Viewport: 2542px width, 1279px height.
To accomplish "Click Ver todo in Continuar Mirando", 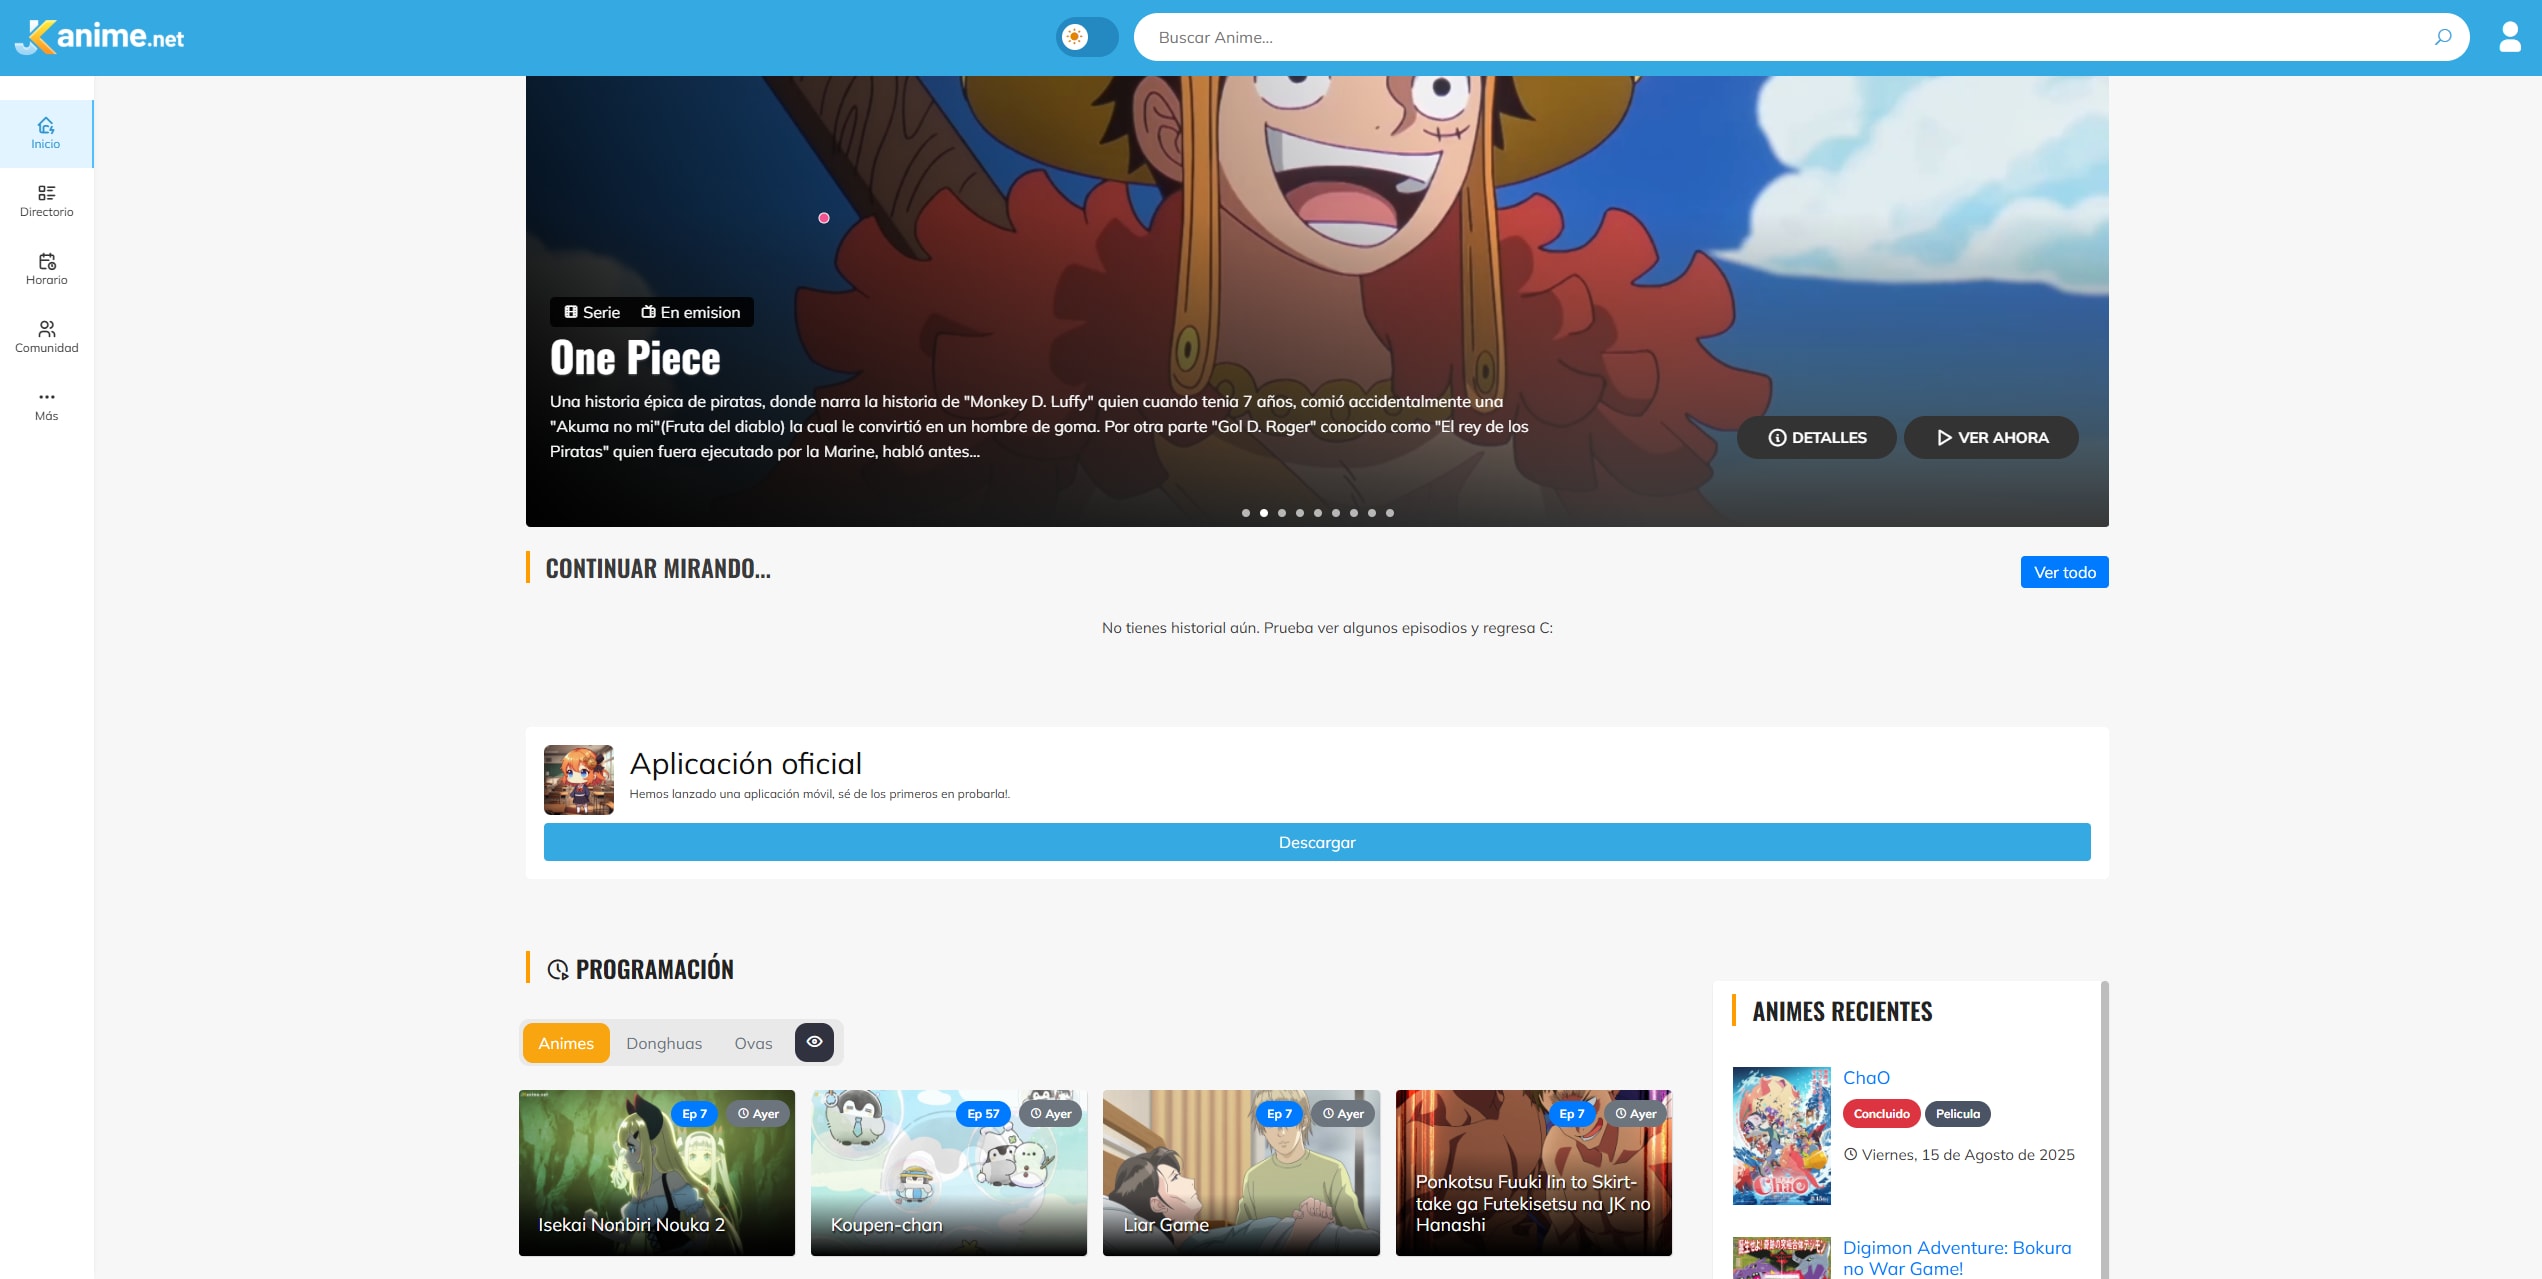I will point(2064,572).
